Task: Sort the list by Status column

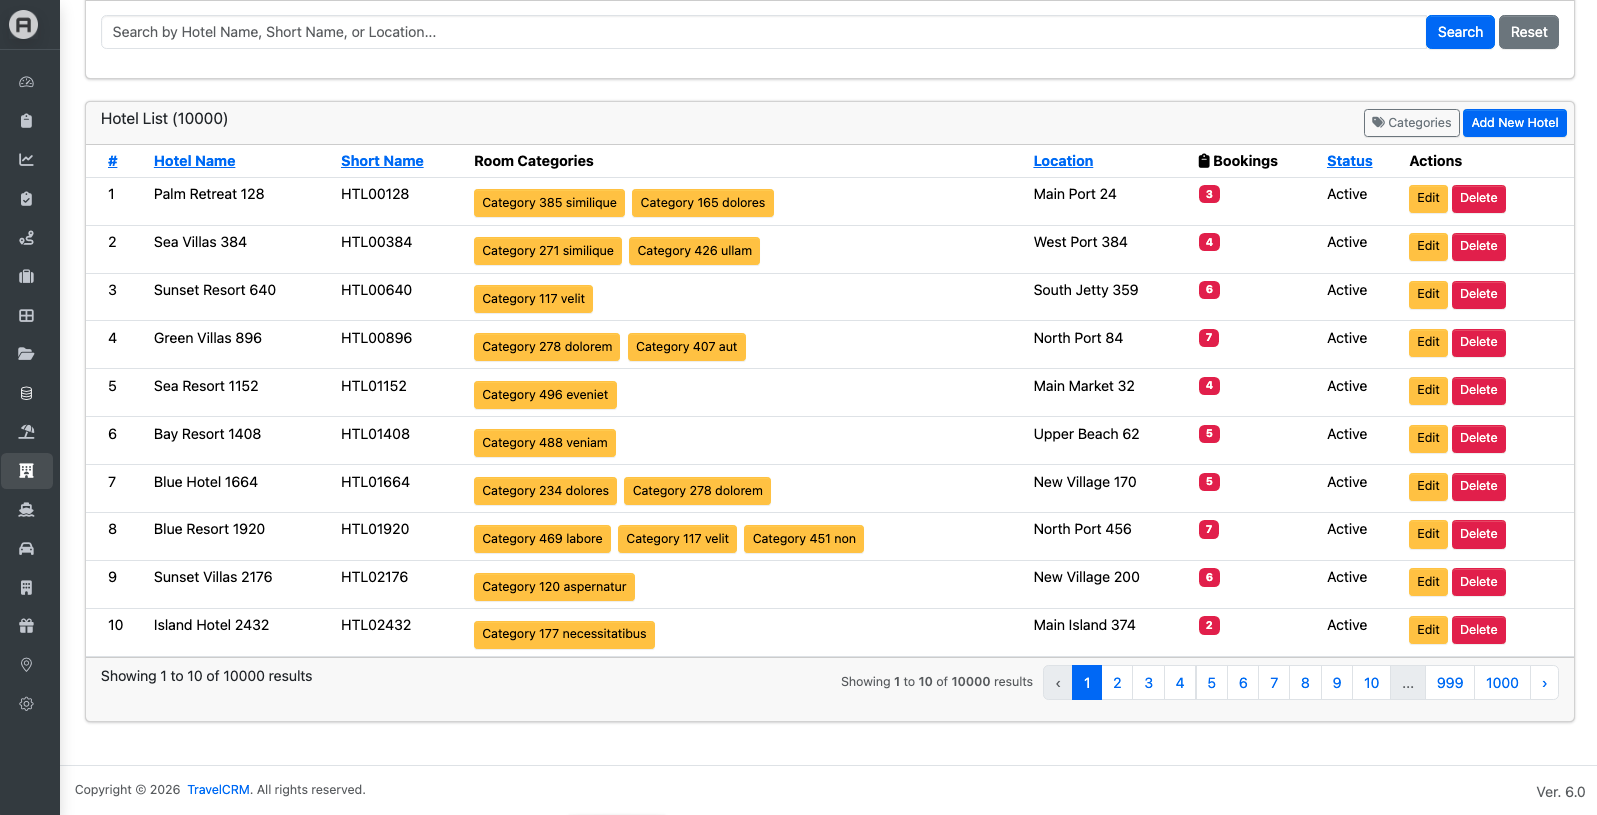Action: coord(1349,161)
